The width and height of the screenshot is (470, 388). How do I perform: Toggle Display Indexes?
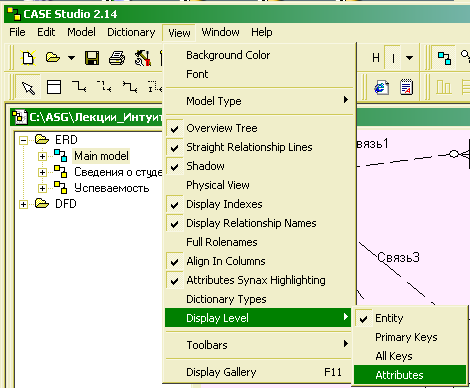tap(259, 204)
